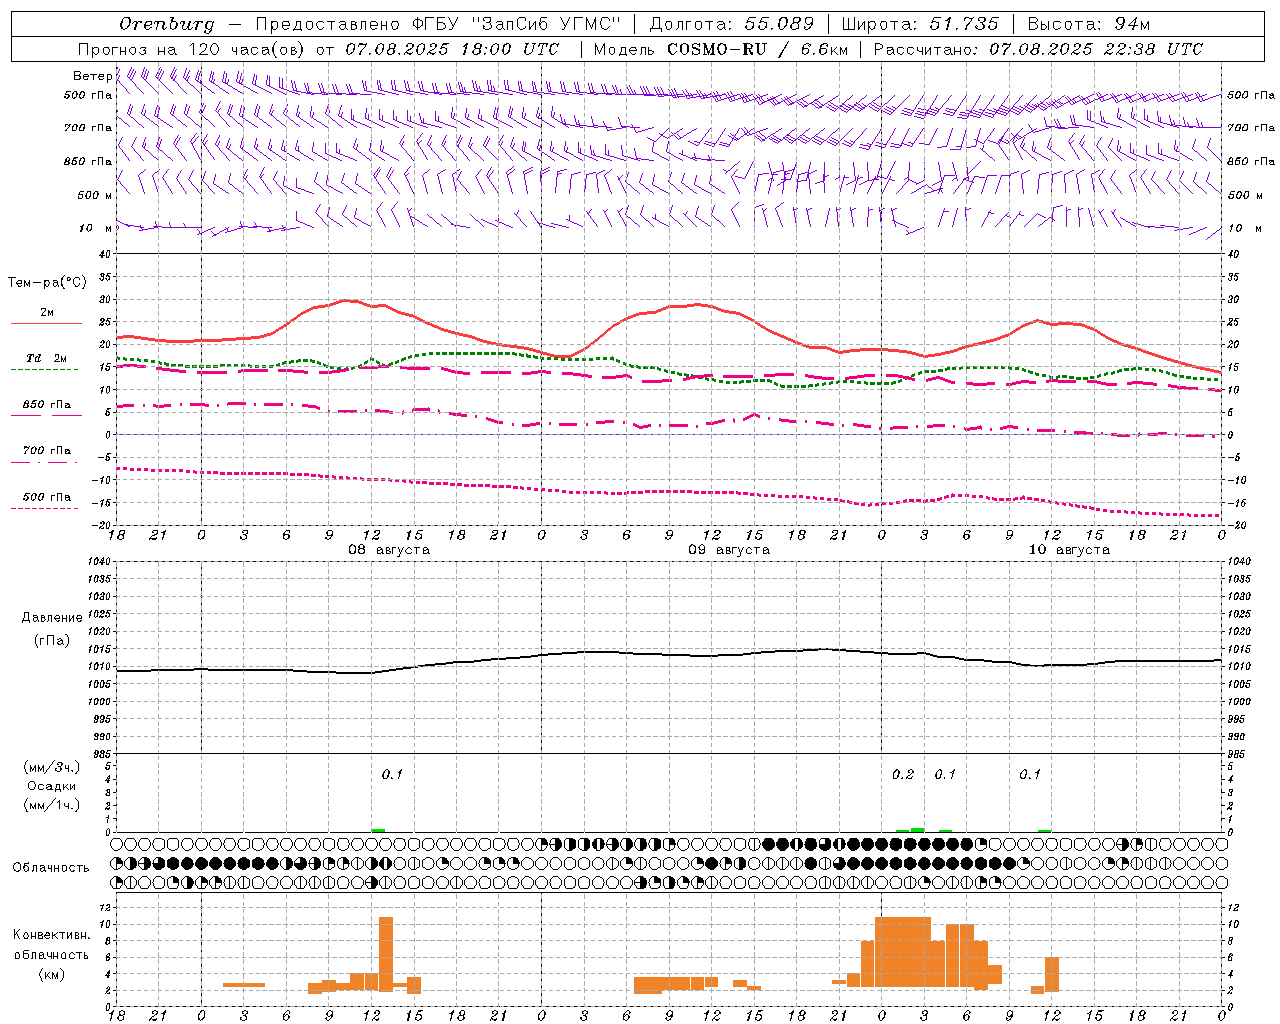The width and height of the screenshot is (1280, 1024).
Task: Click the 08 августа date label
Action: (389, 550)
